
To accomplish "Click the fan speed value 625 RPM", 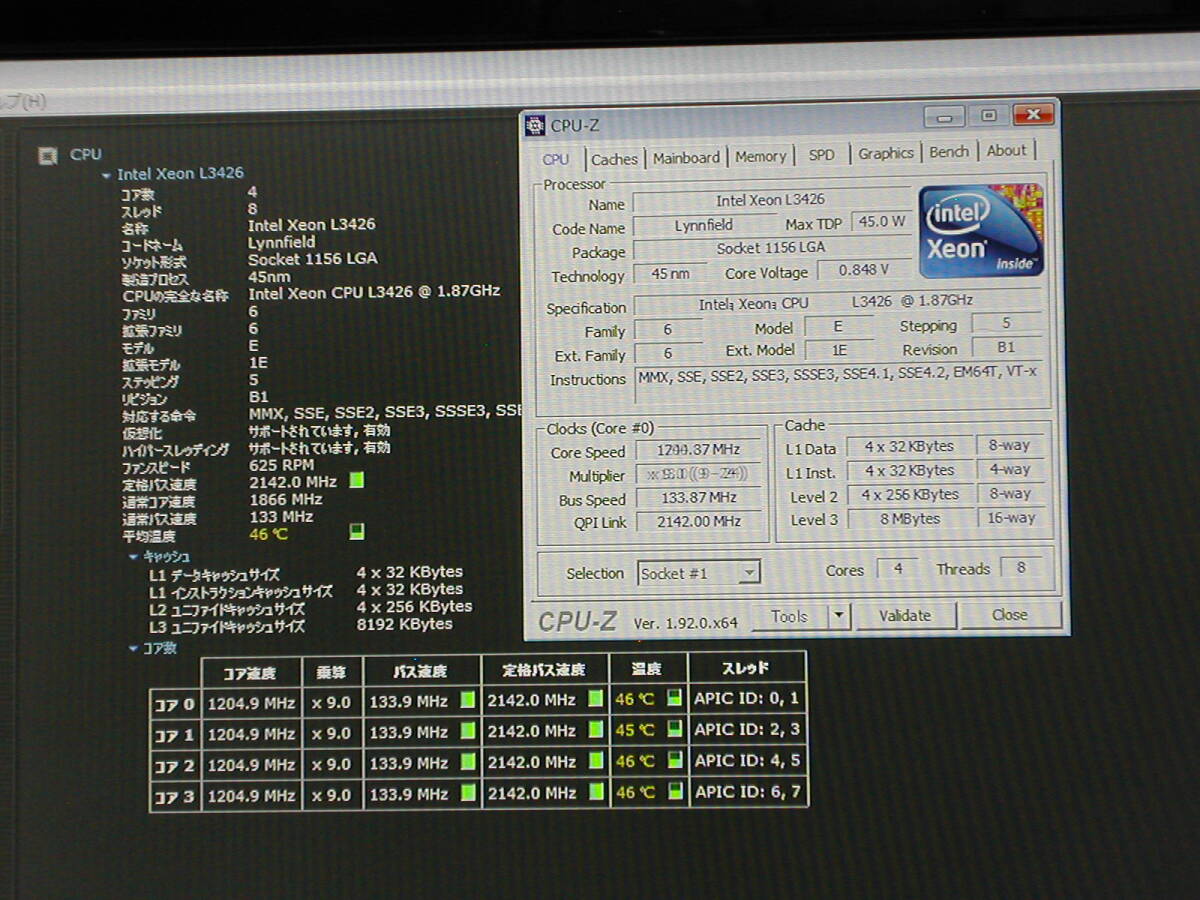I will click(281, 465).
